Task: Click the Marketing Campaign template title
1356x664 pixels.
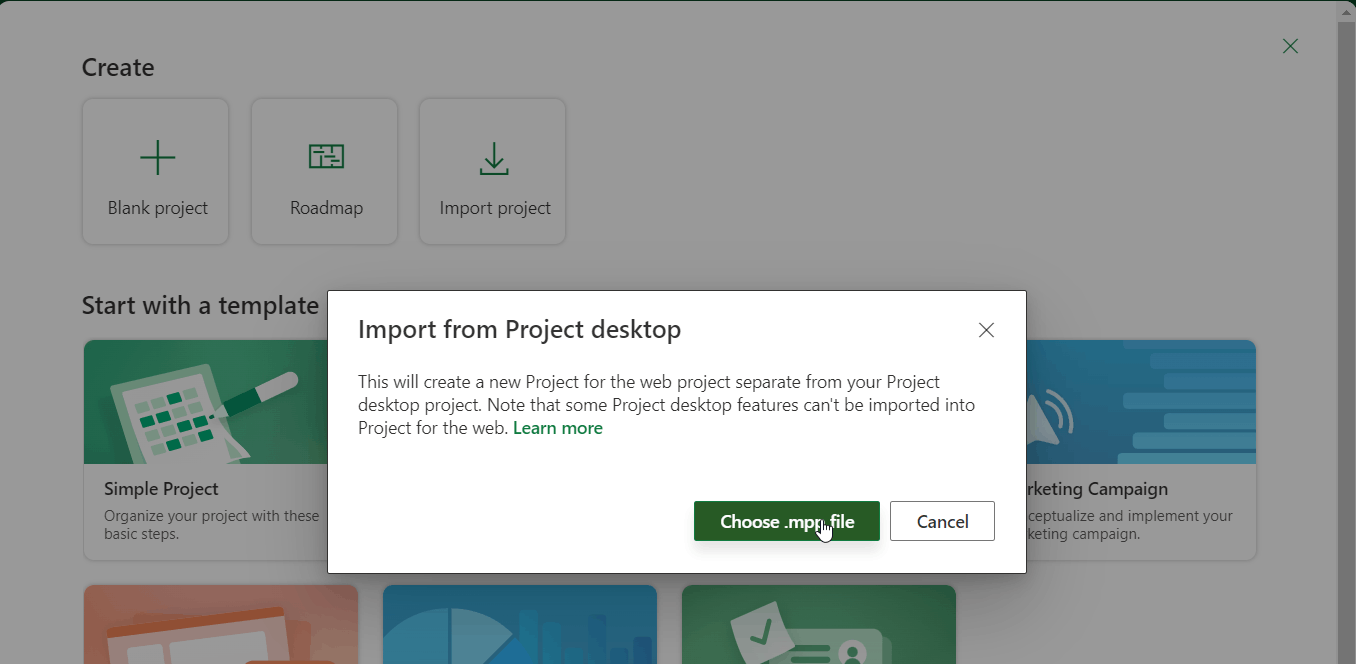Action: (x=1097, y=489)
